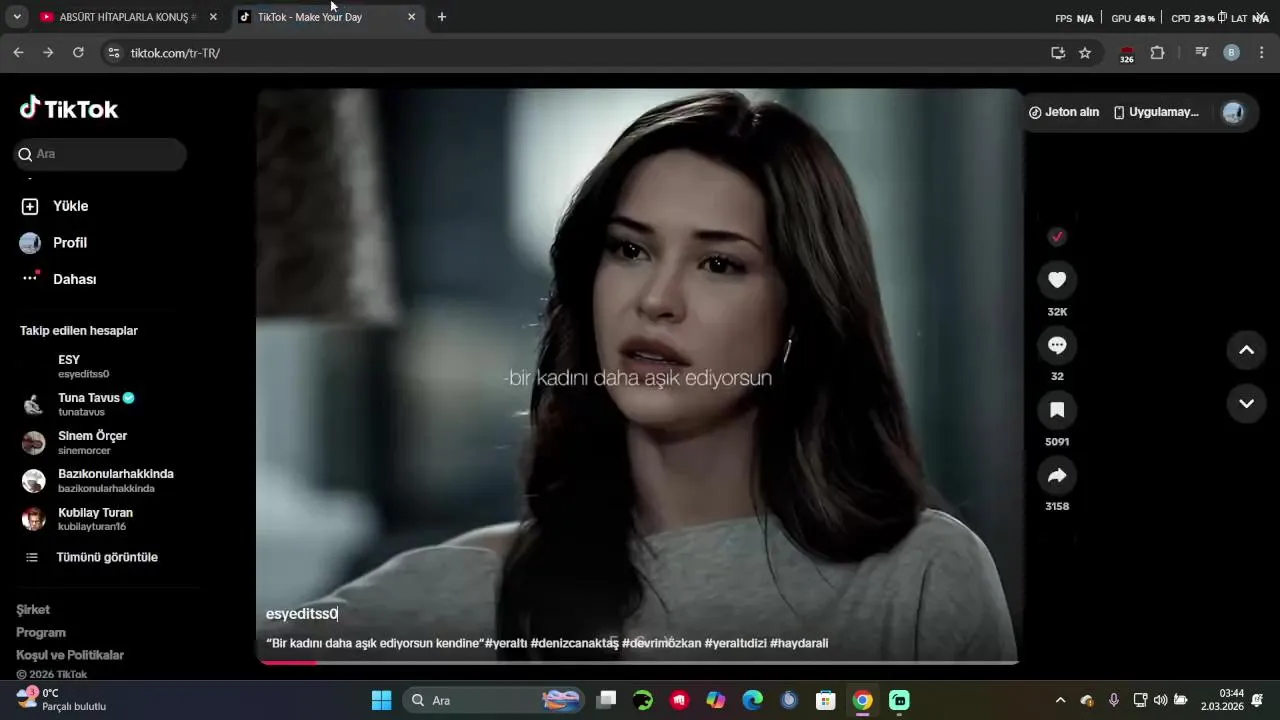Open the tab search dropdown arrow
The width and height of the screenshot is (1280, 720).
point(17,17)
